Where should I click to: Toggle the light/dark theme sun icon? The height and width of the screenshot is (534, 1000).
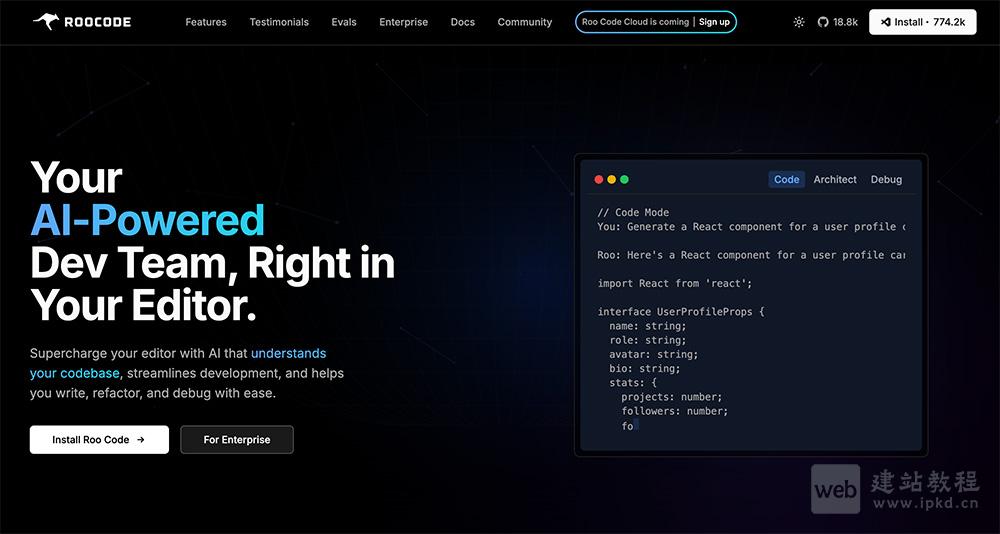coord(798,22)
